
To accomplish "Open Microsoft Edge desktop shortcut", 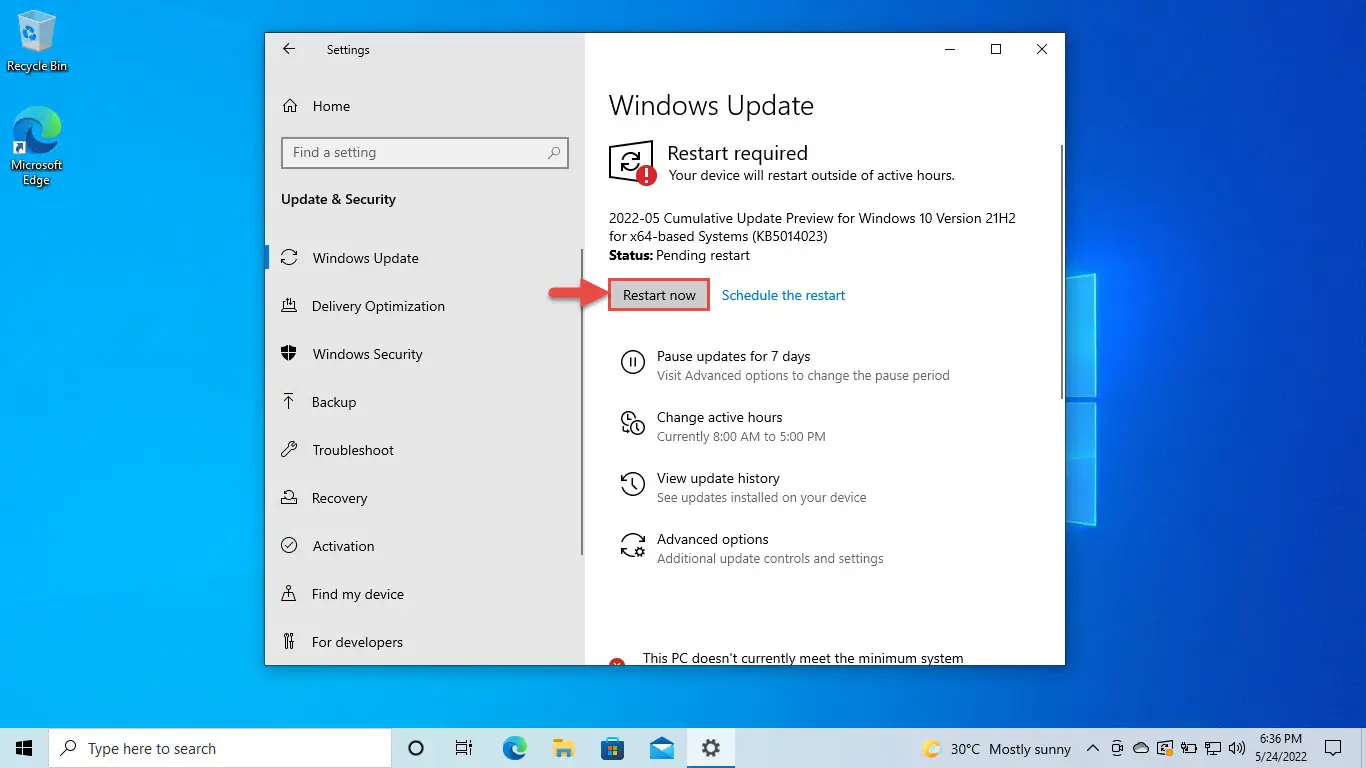I will pos(37,147).
